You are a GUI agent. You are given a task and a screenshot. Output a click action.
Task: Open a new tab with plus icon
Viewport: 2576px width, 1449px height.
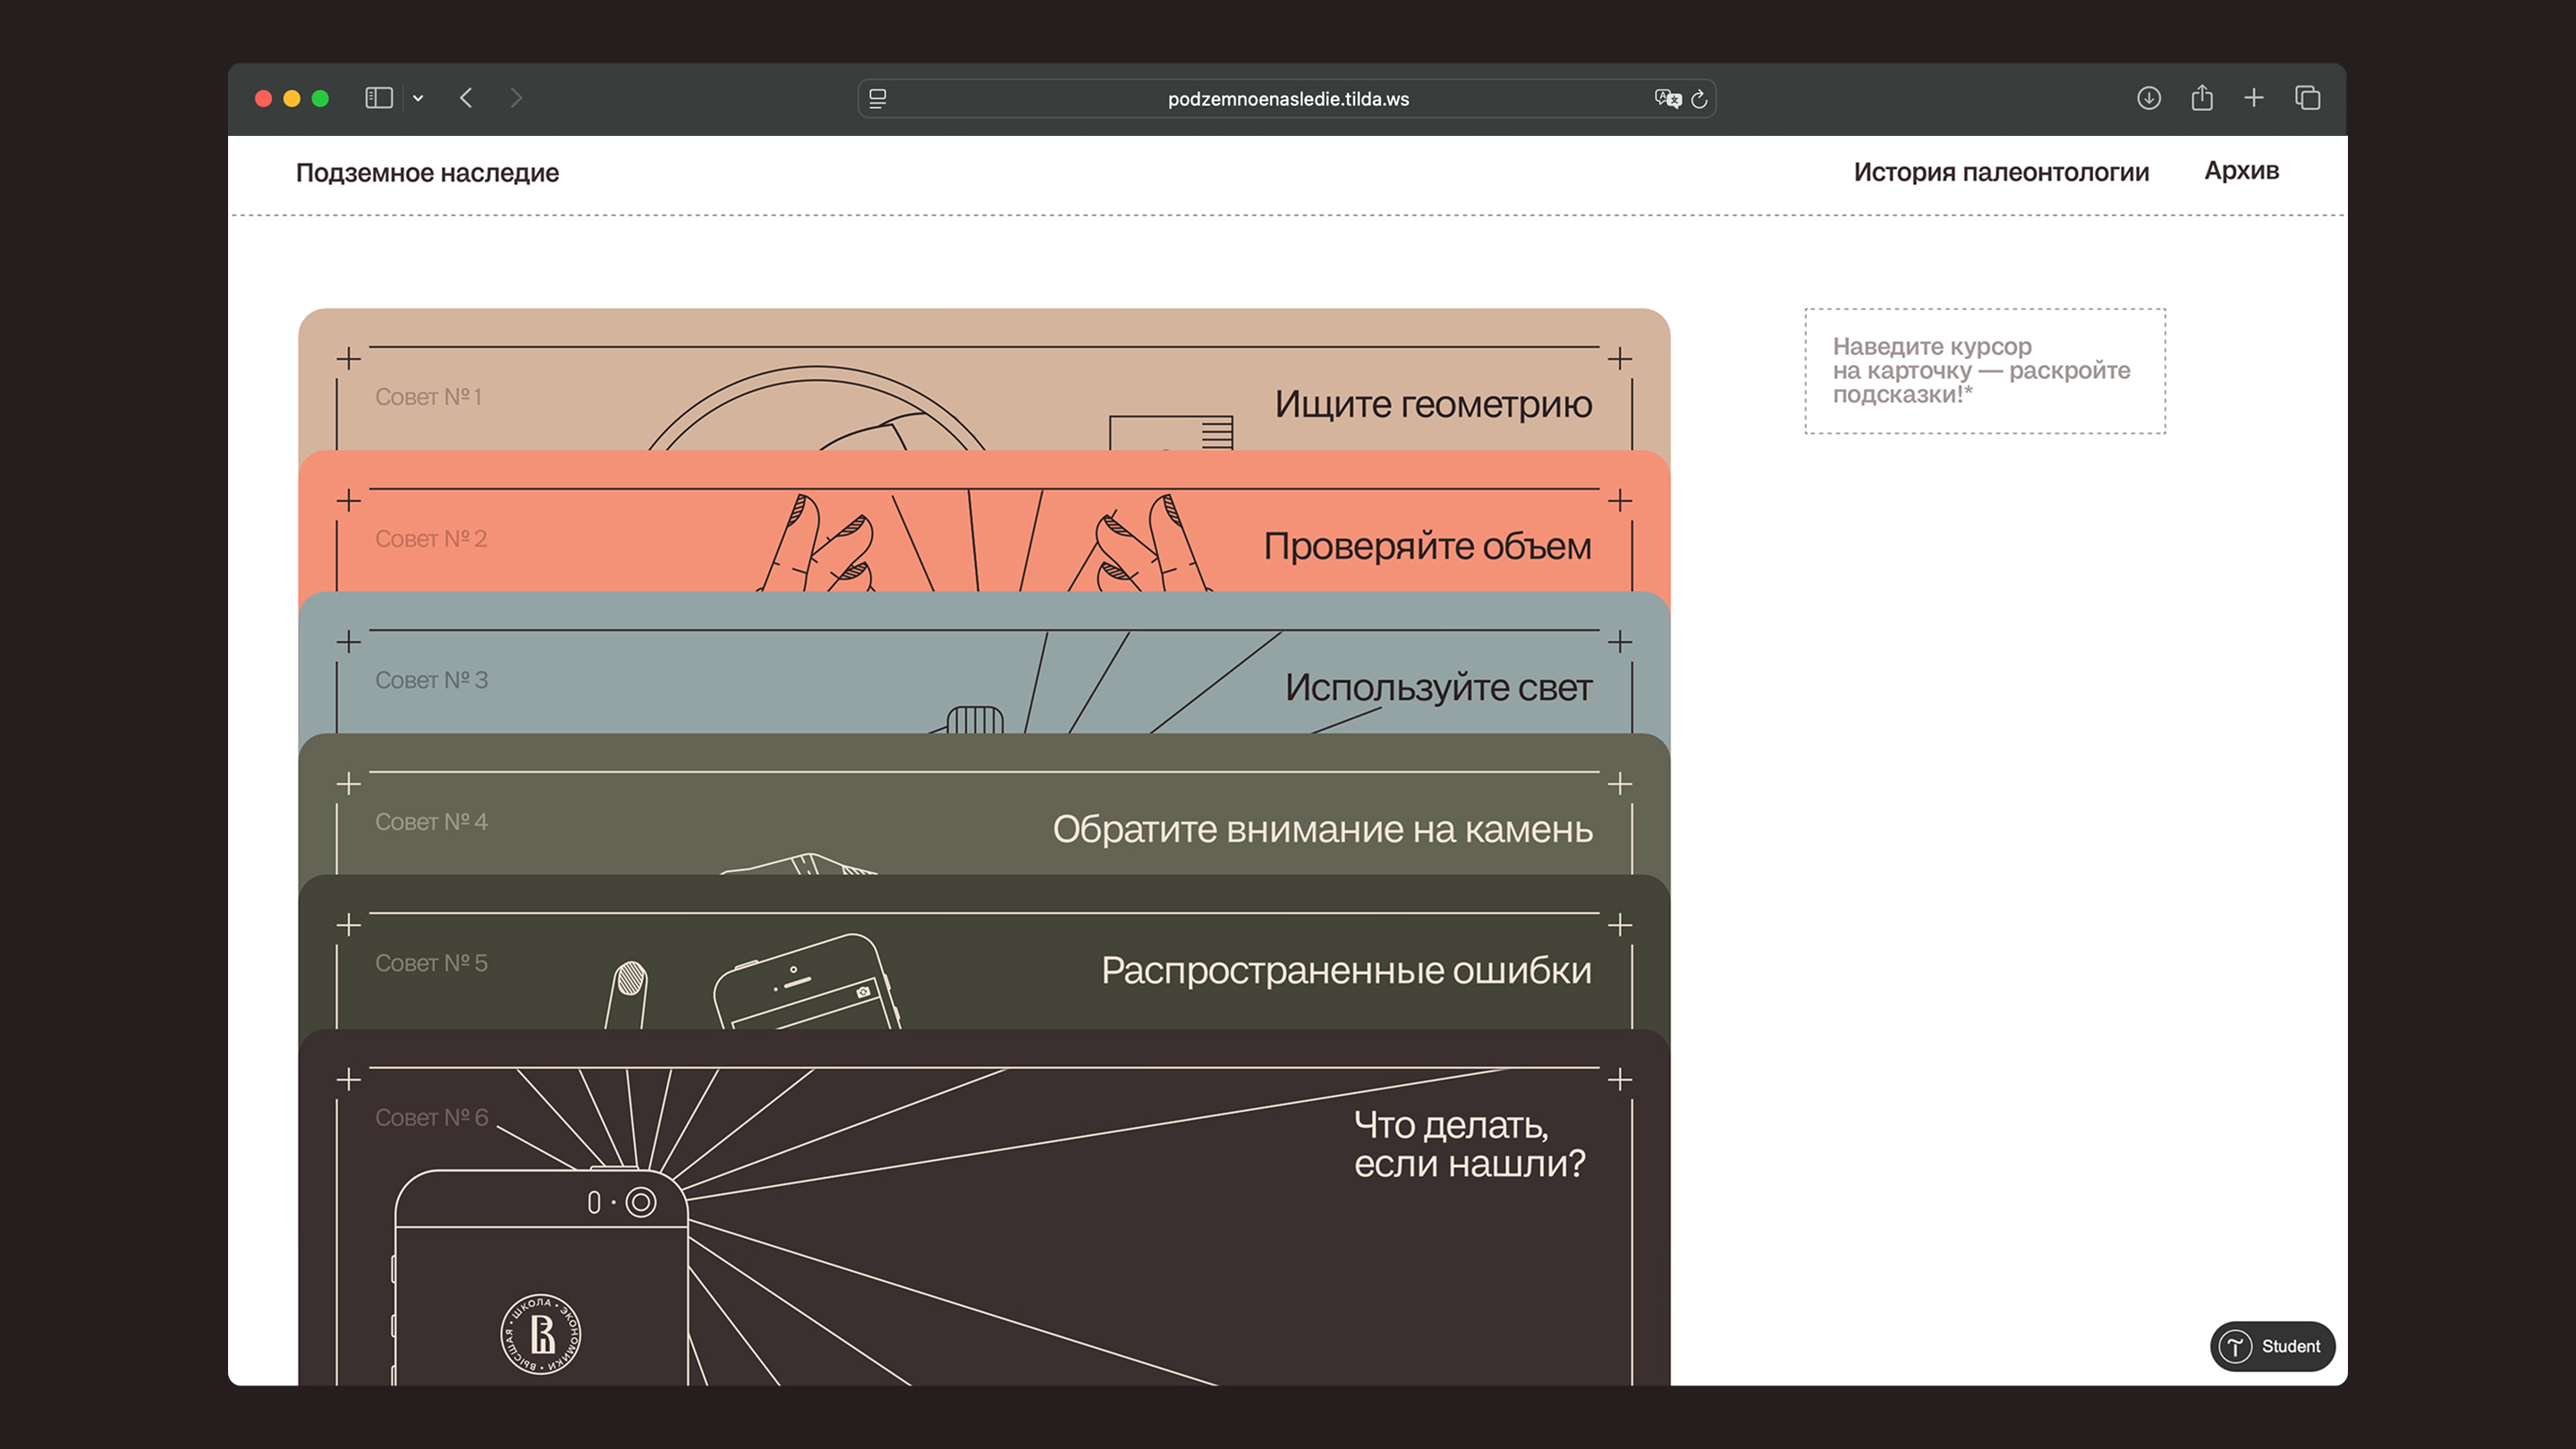pos(2254,98)
